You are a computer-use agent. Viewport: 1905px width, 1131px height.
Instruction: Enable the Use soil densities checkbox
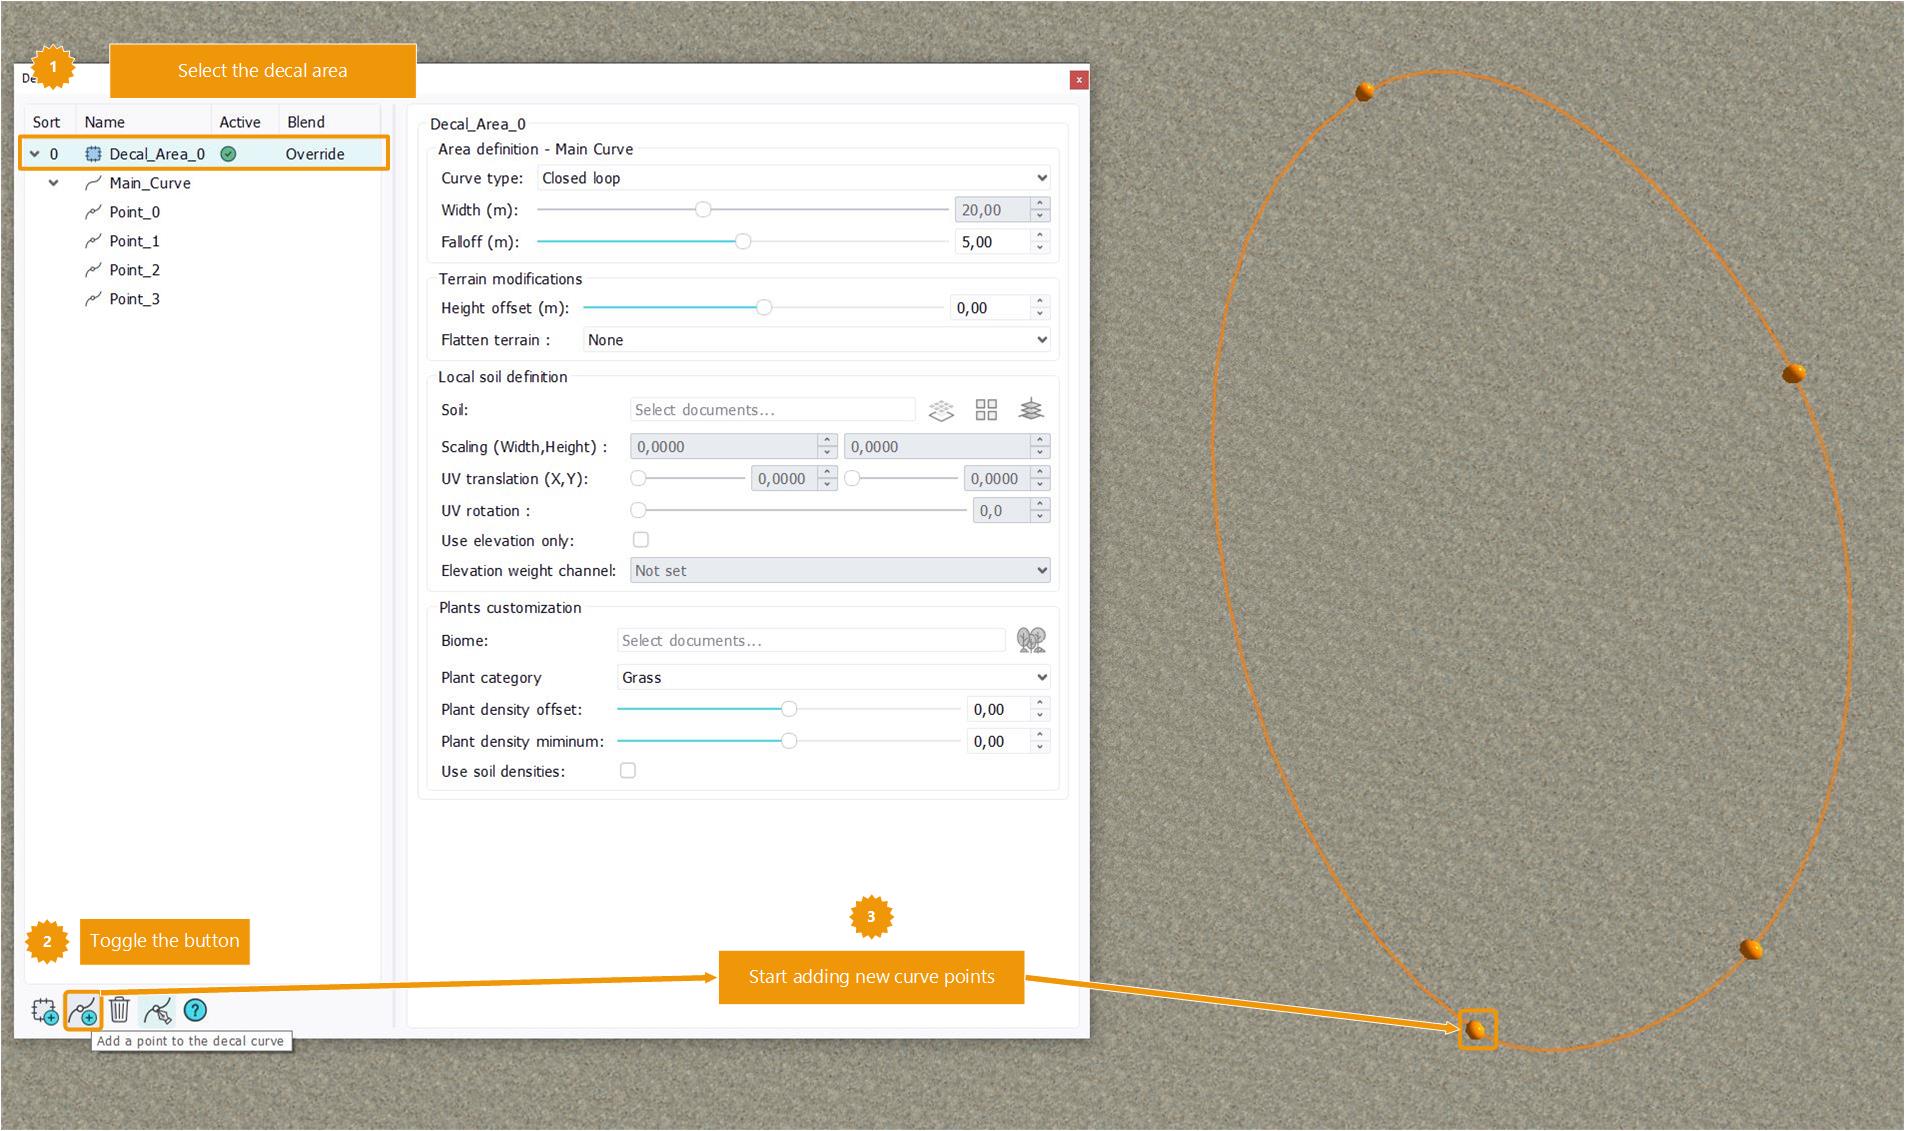click(x=628, y=771)
